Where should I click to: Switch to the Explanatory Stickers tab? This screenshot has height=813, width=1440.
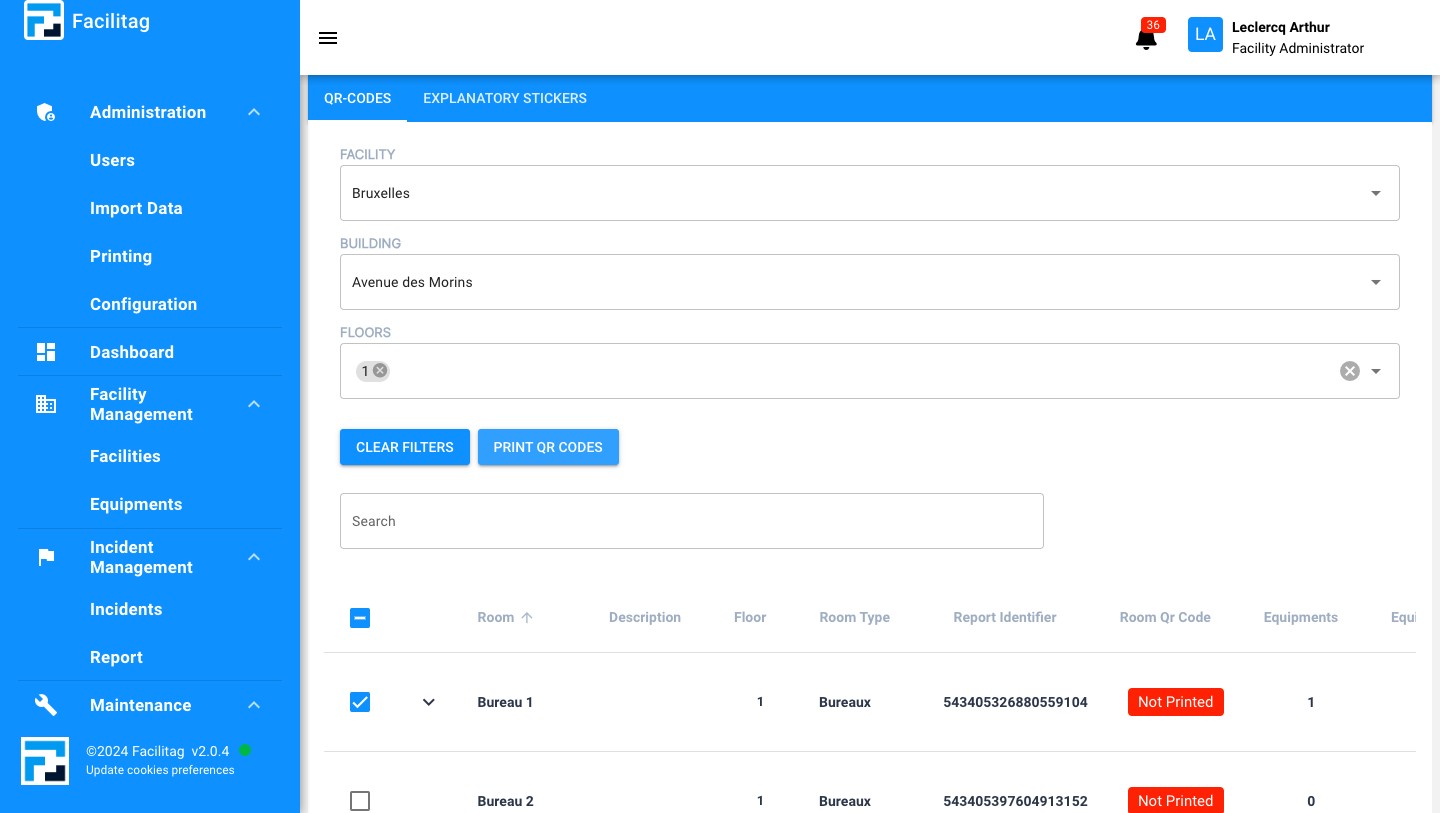point(505,98)
